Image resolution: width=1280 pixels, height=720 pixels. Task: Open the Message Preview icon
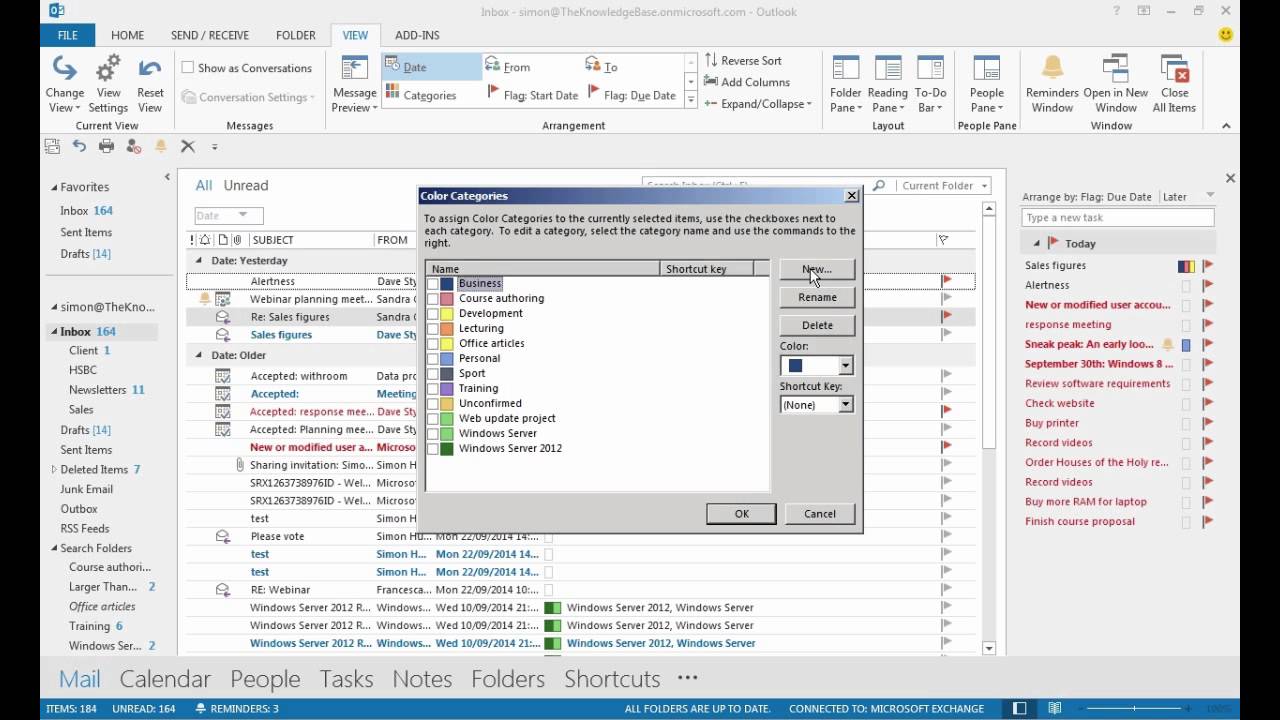pyautogui.click(x=354, y=68)
